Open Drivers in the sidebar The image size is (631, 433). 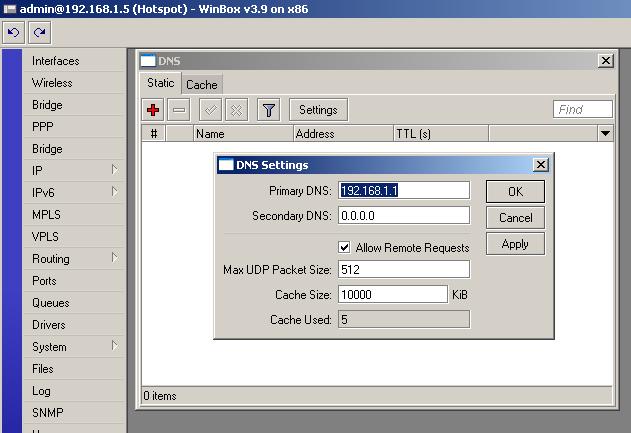click(x=74, y=325)
